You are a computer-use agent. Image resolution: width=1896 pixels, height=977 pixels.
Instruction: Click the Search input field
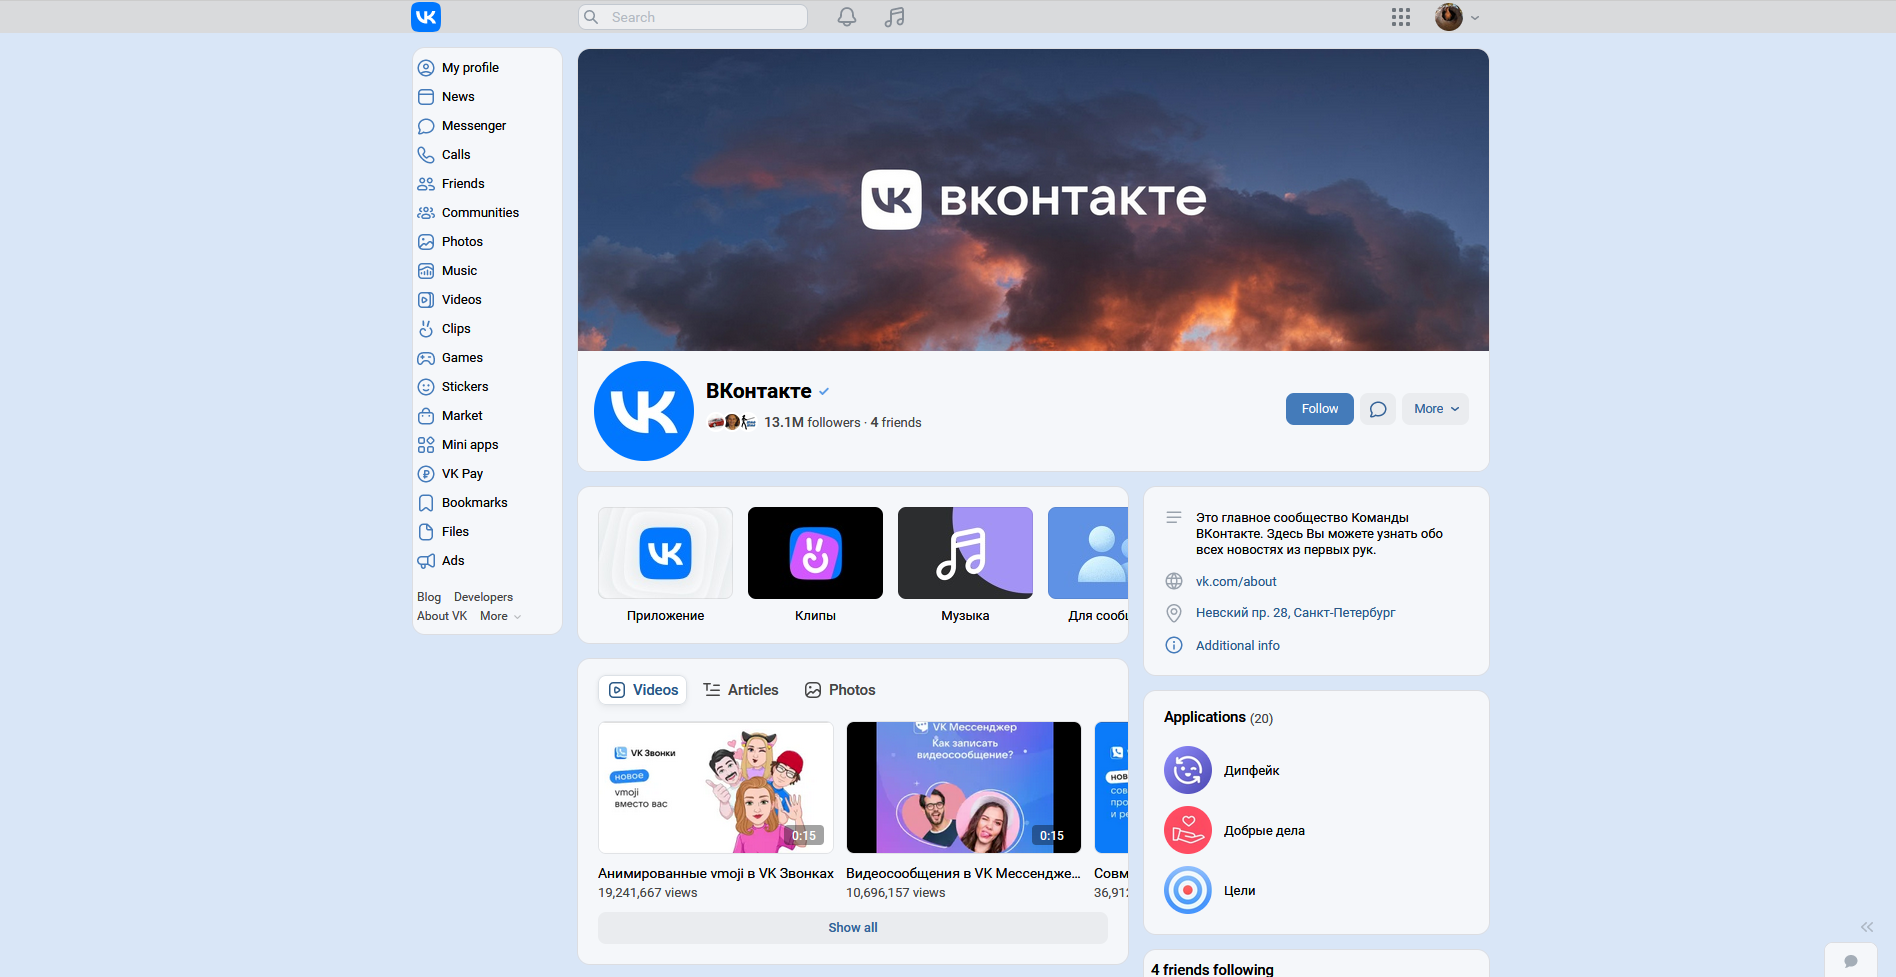coord(693,17)
